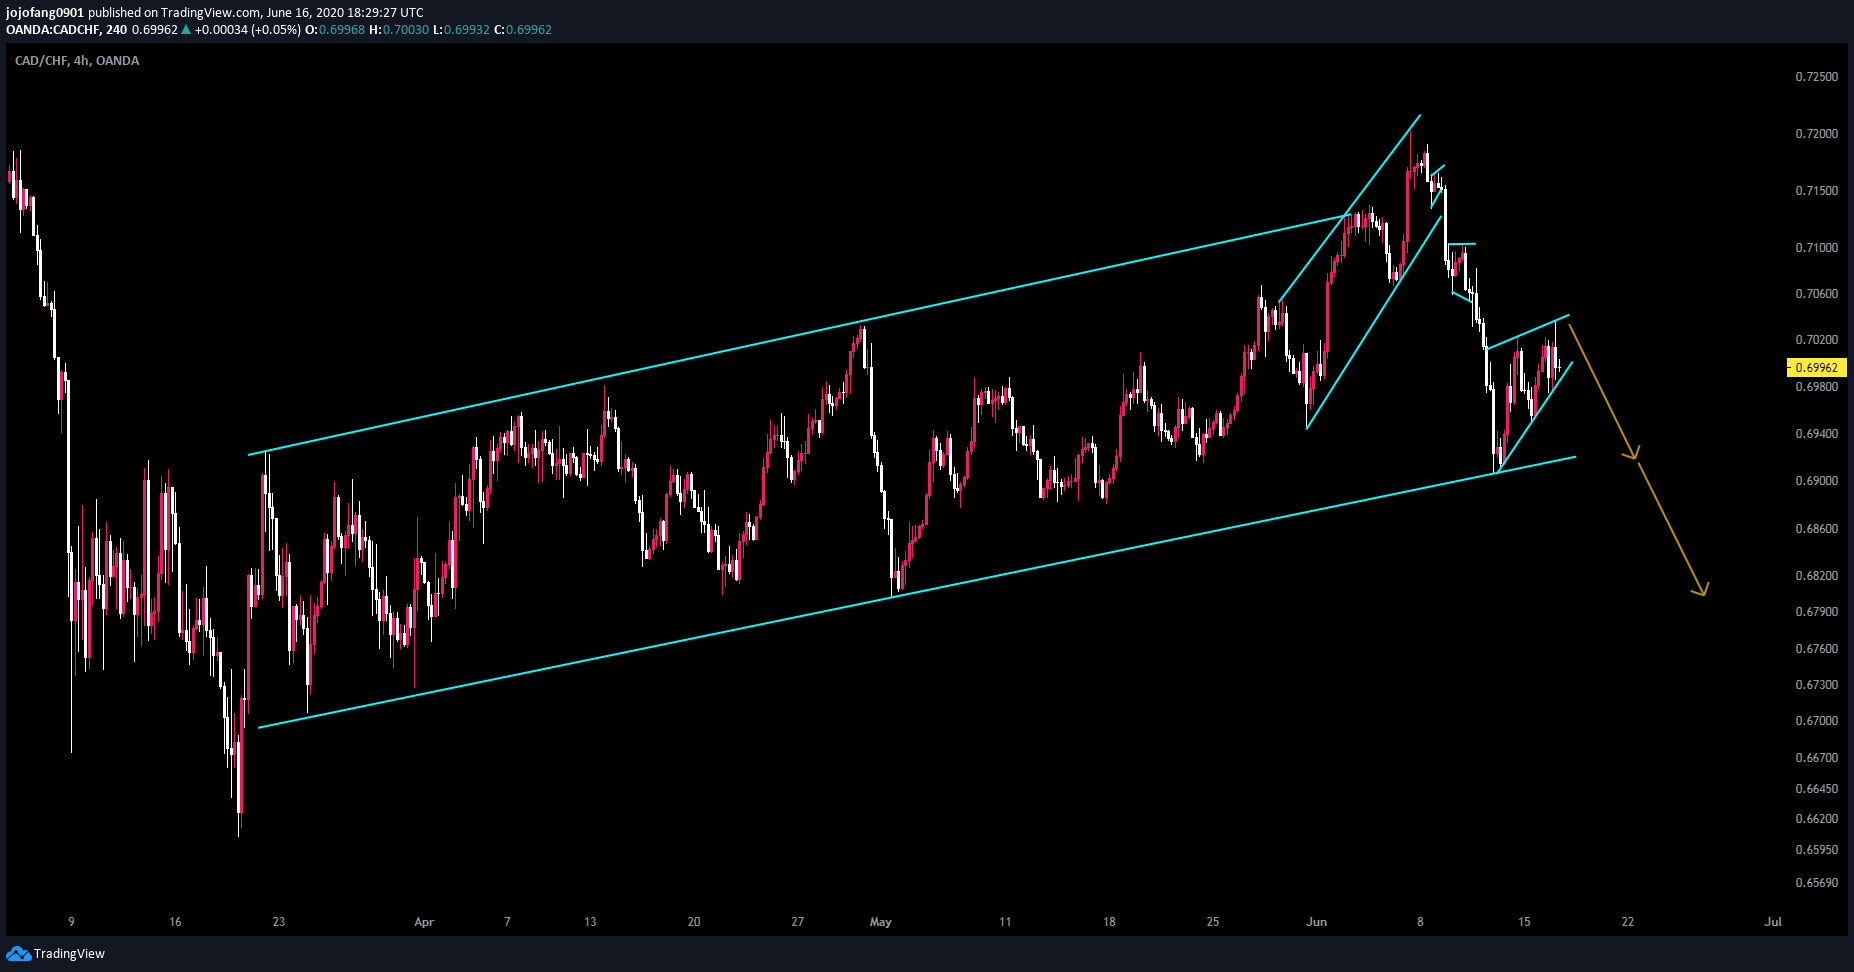Click the 0.65690 price axis label
This screenshot has height=972, width=1854.
1816,883
